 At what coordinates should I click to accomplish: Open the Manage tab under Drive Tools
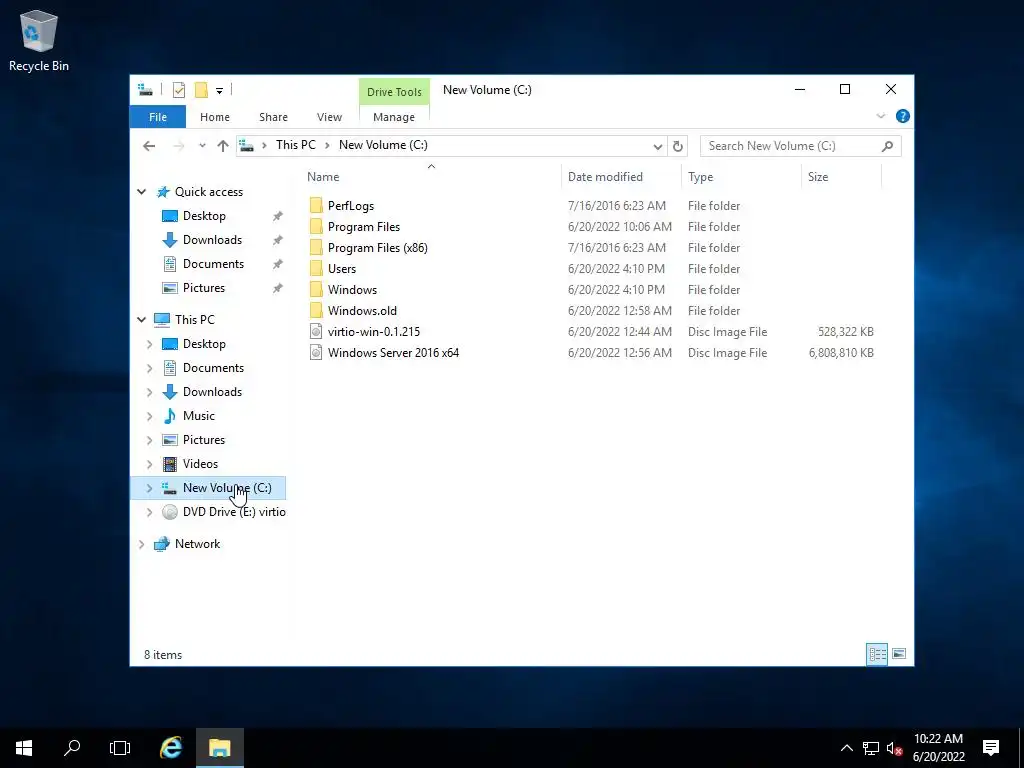(x=394, y=117)
